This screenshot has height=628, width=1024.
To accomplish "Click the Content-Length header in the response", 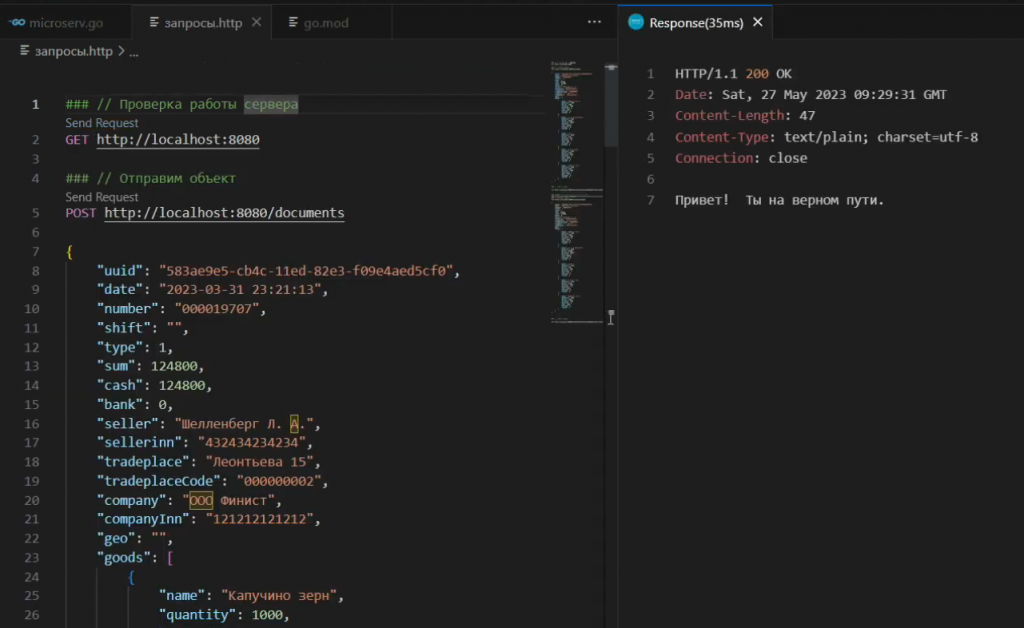I will coord(744,116).
